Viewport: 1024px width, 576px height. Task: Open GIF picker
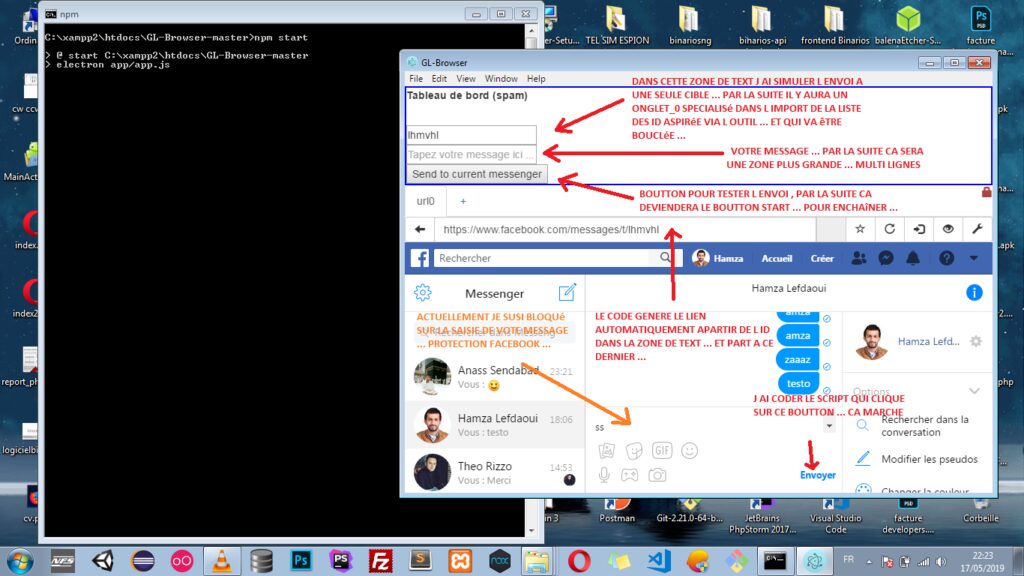[662, 450]
